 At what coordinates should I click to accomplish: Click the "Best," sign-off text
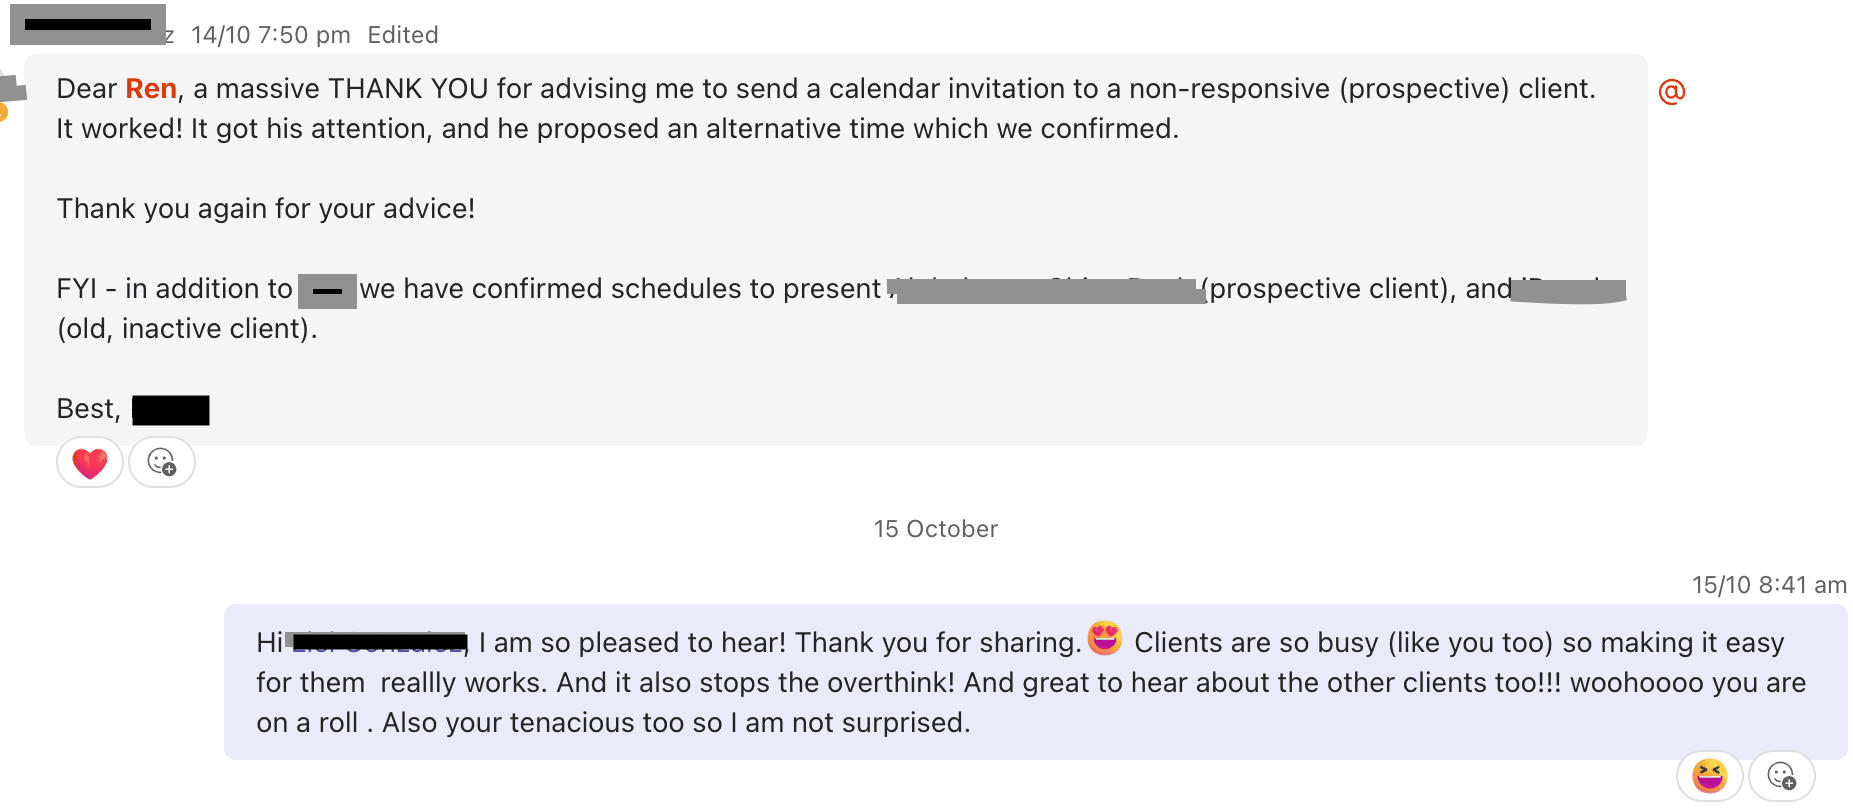click(x=88, y=409)
